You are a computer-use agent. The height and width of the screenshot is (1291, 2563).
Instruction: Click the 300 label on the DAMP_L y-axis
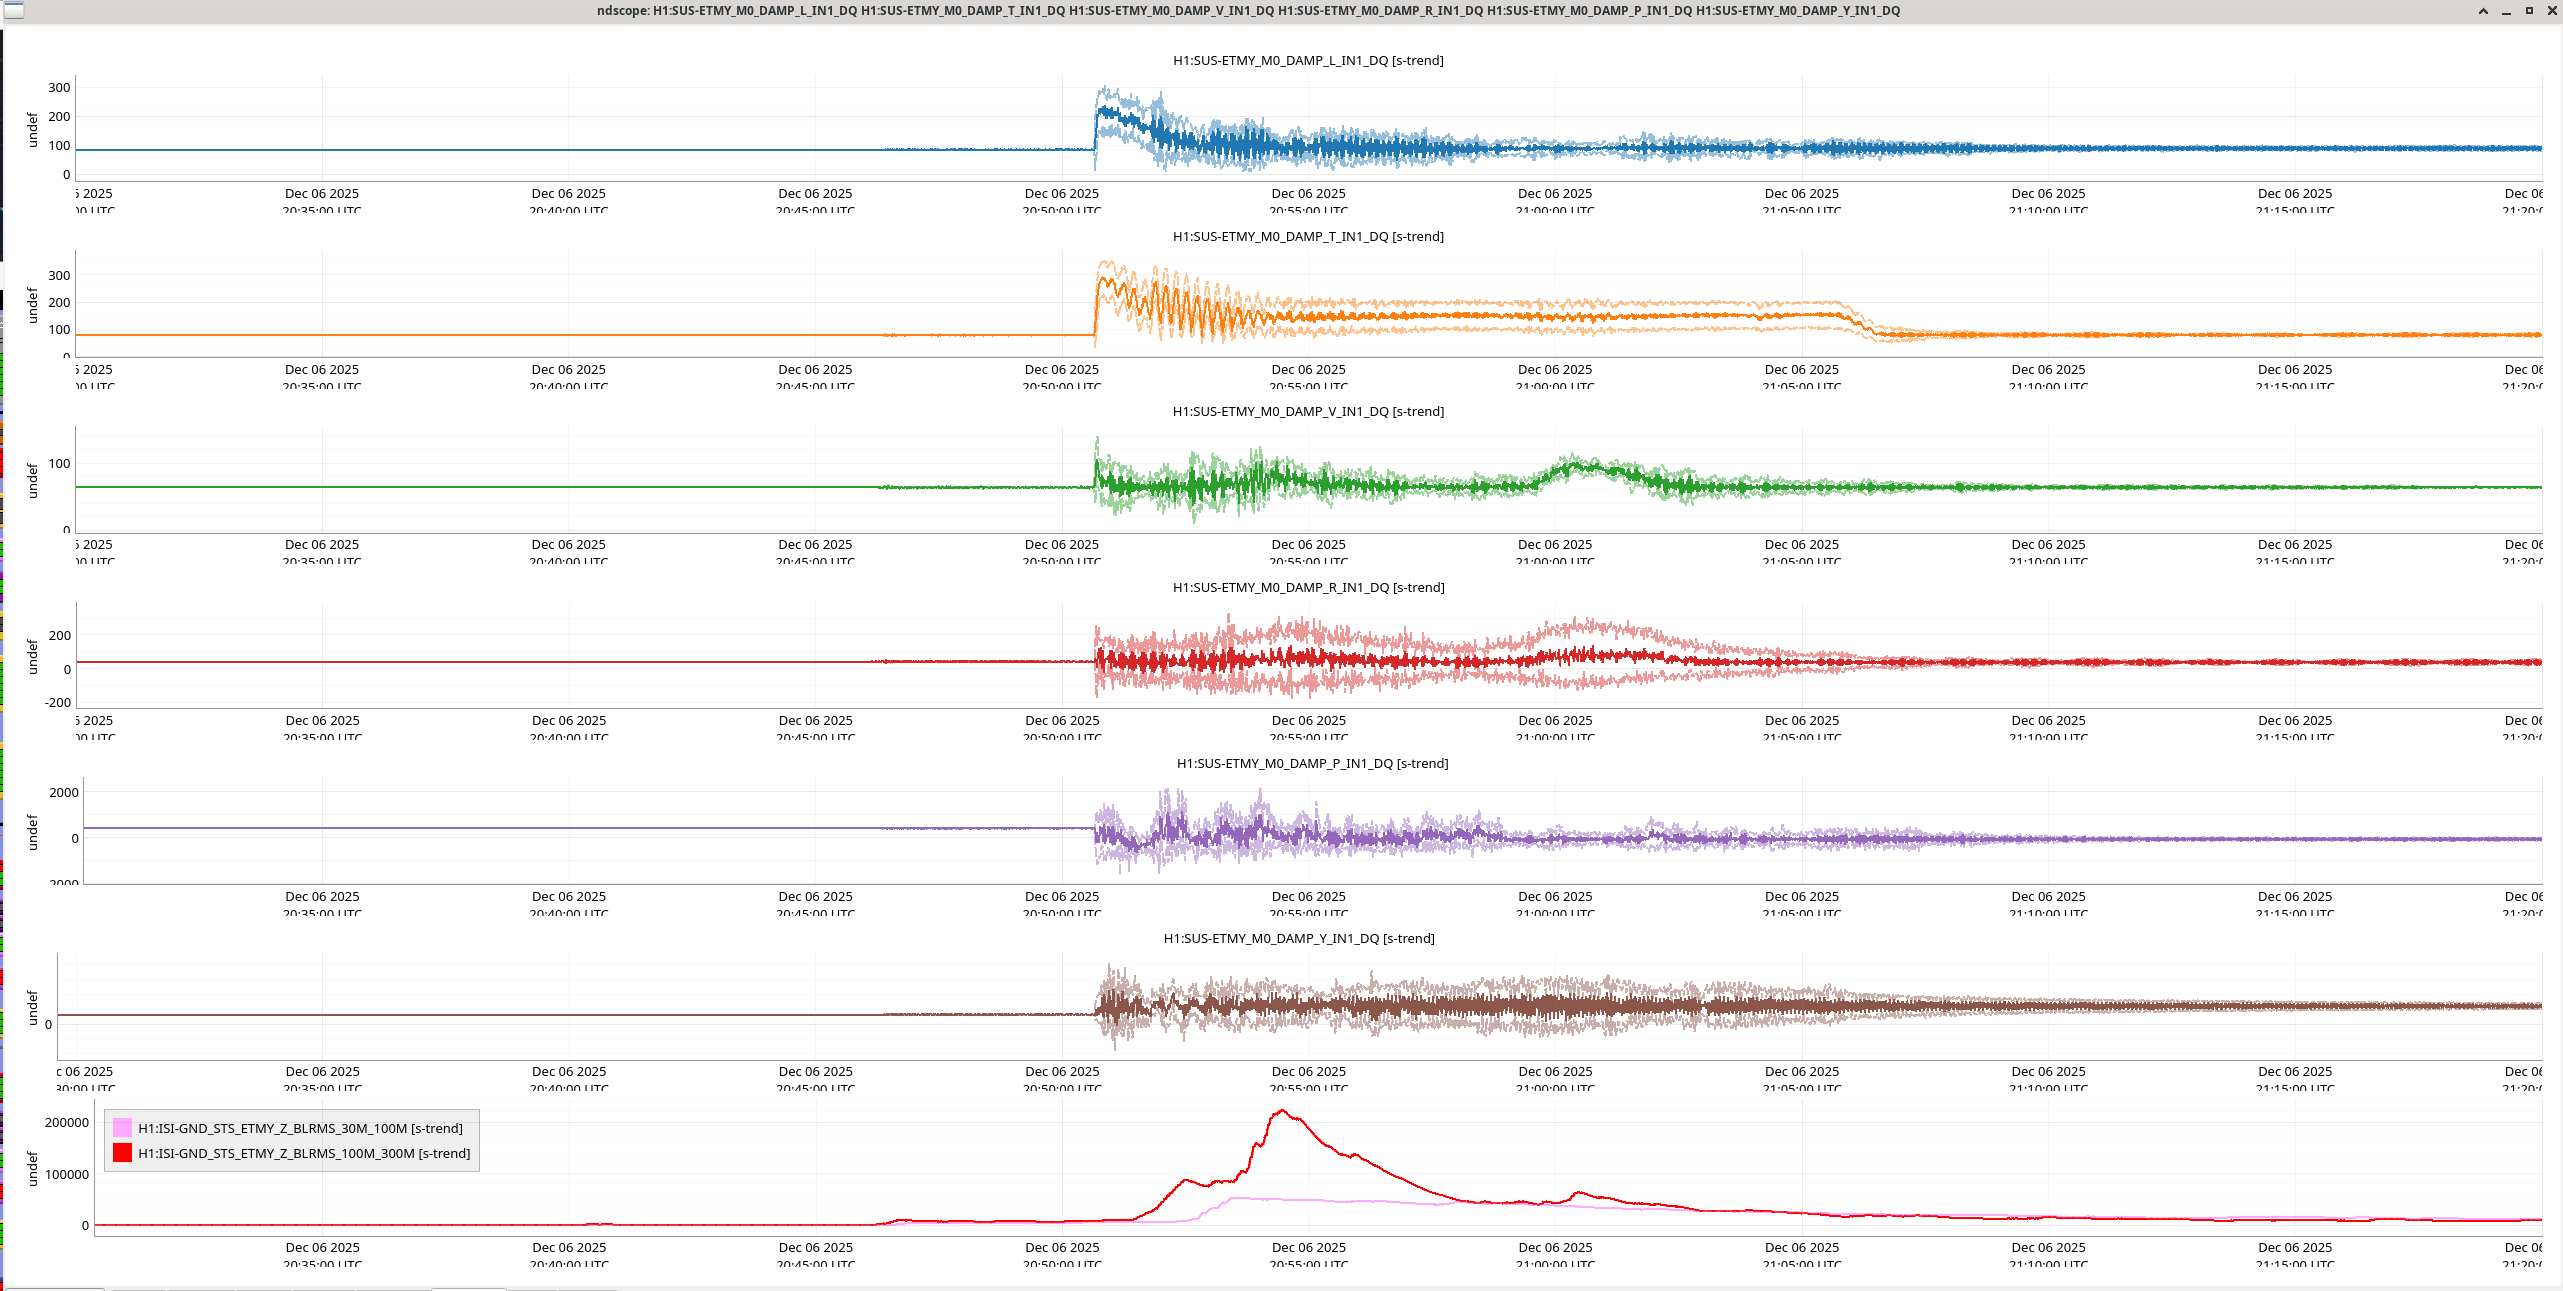pos(59,88)
